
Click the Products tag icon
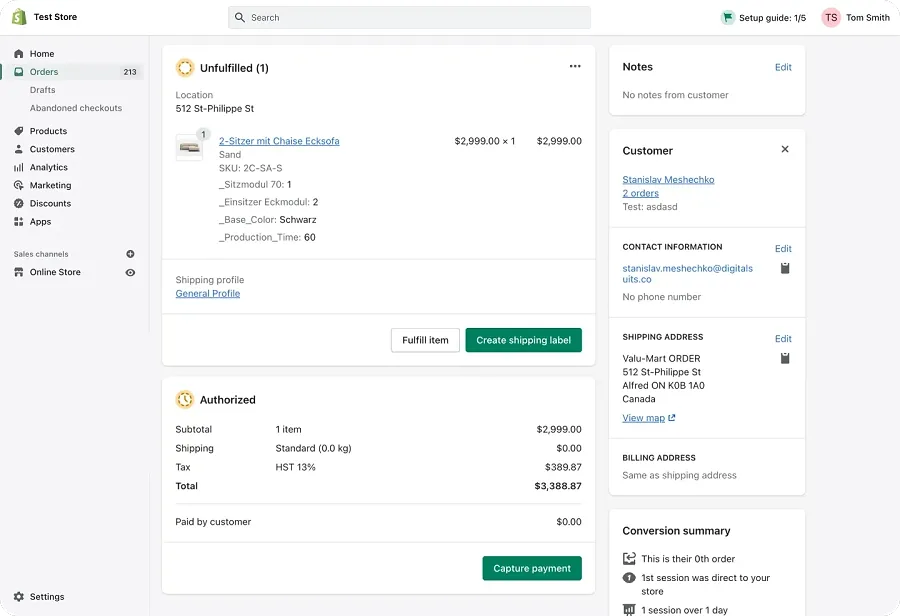[19, 131]
